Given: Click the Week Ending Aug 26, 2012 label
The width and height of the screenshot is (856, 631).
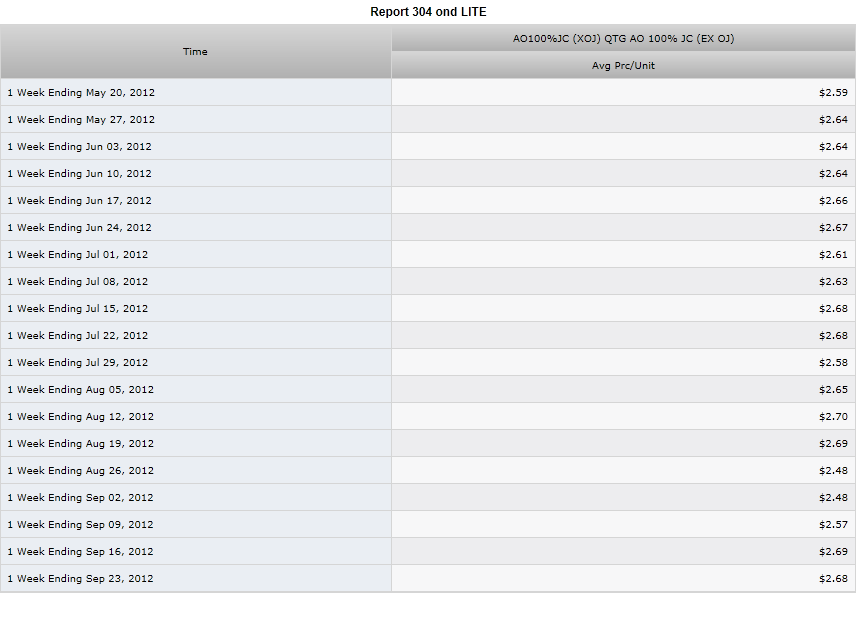Looking at the screenshot, I should click(81, 471).
